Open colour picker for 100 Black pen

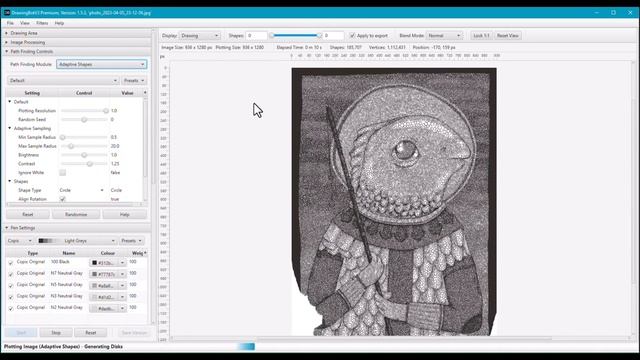click(108, 263)
